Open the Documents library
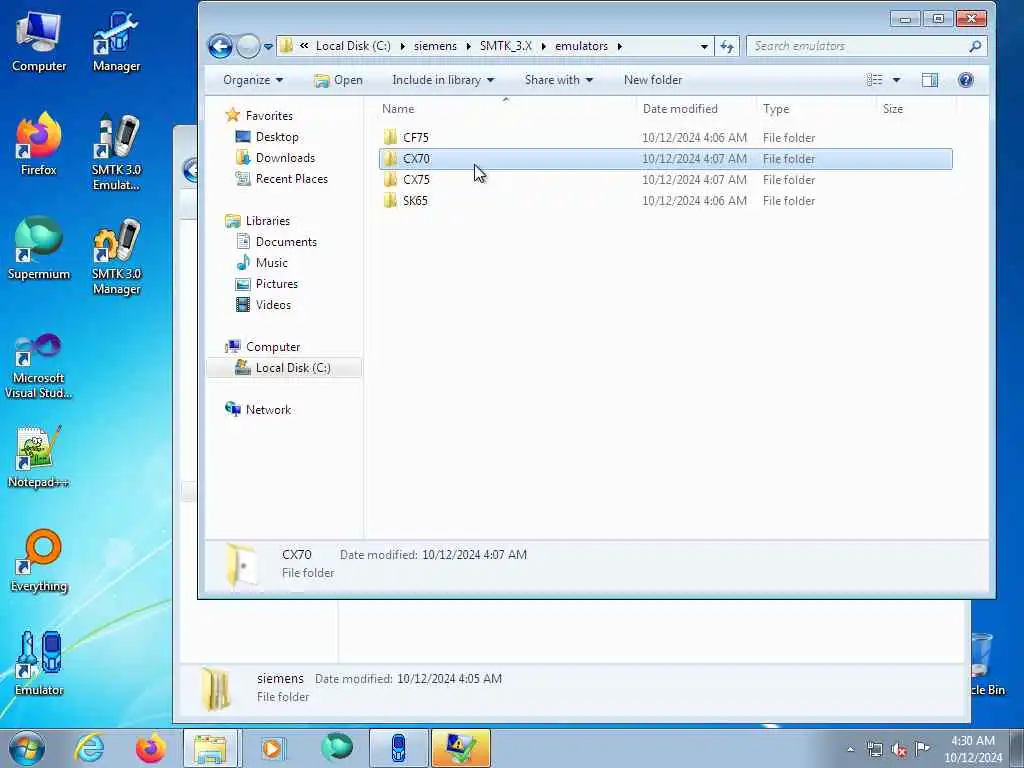1024x768 pixels. pyautogui.click(x=286, y=242)
